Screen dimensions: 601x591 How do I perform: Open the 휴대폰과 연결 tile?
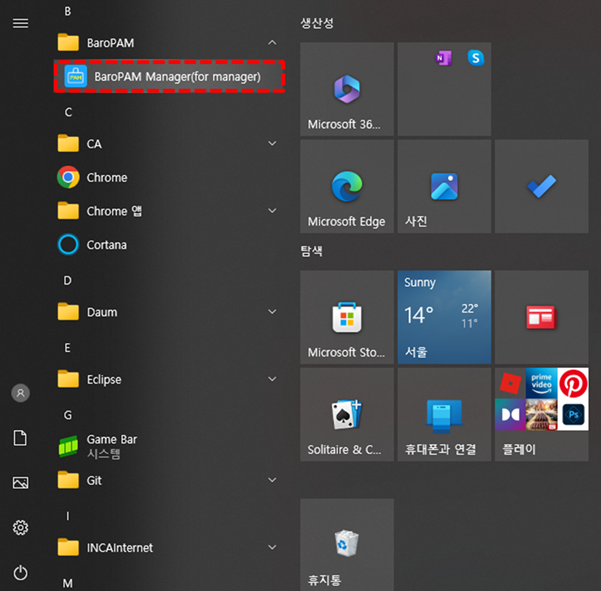coord(444,415)
